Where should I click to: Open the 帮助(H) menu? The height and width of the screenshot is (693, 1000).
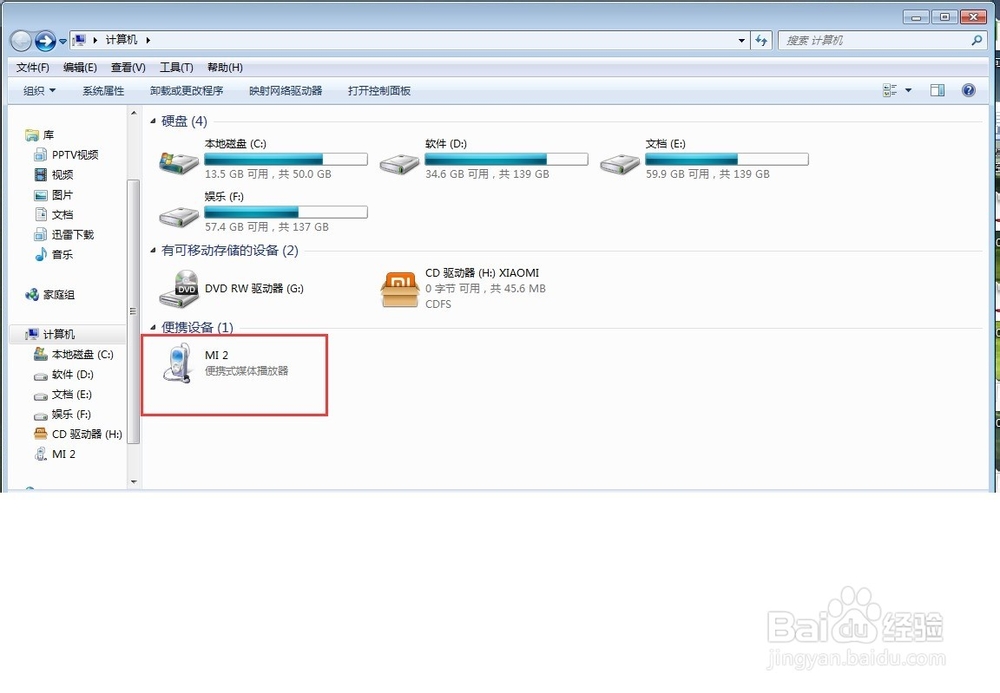tap(225, 68)
